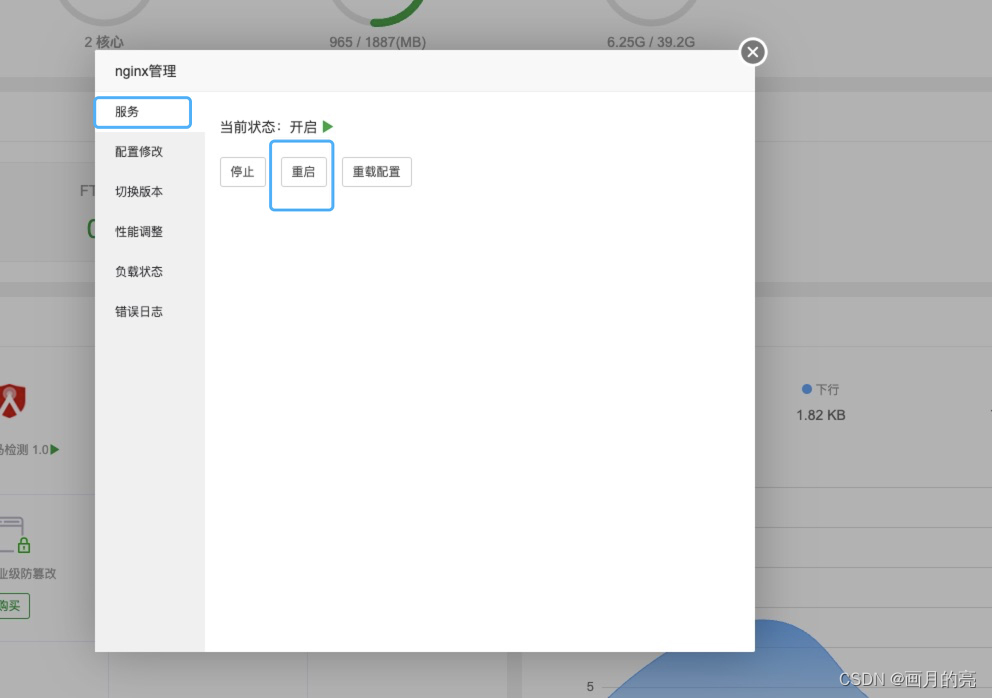
Task: Click the 购买 purchase link
Action: point(14,606)
